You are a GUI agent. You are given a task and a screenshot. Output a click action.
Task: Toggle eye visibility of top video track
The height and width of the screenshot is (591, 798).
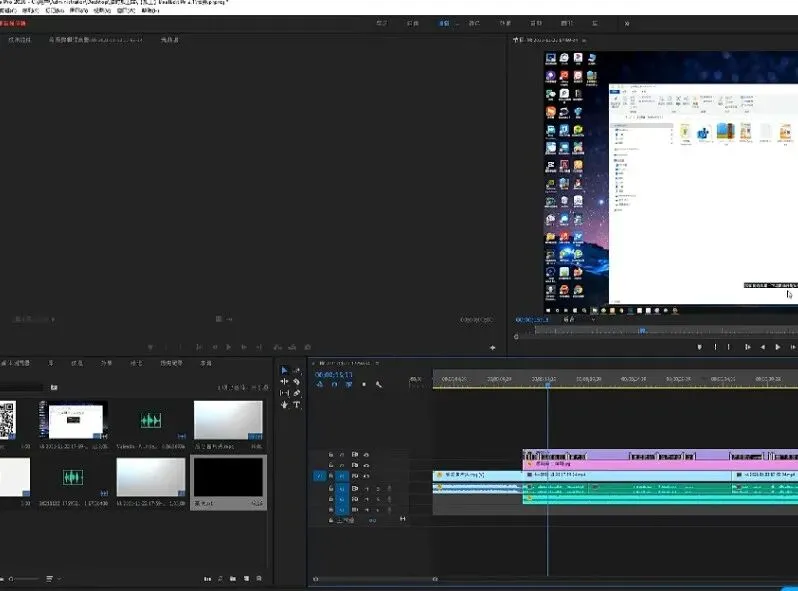tap(367, 453)
